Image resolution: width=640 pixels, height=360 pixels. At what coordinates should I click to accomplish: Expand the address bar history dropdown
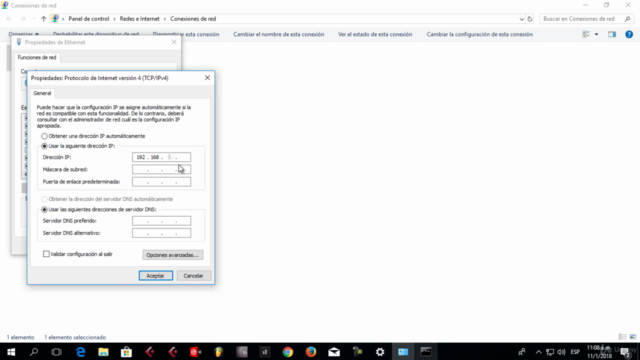click(522, 19)
